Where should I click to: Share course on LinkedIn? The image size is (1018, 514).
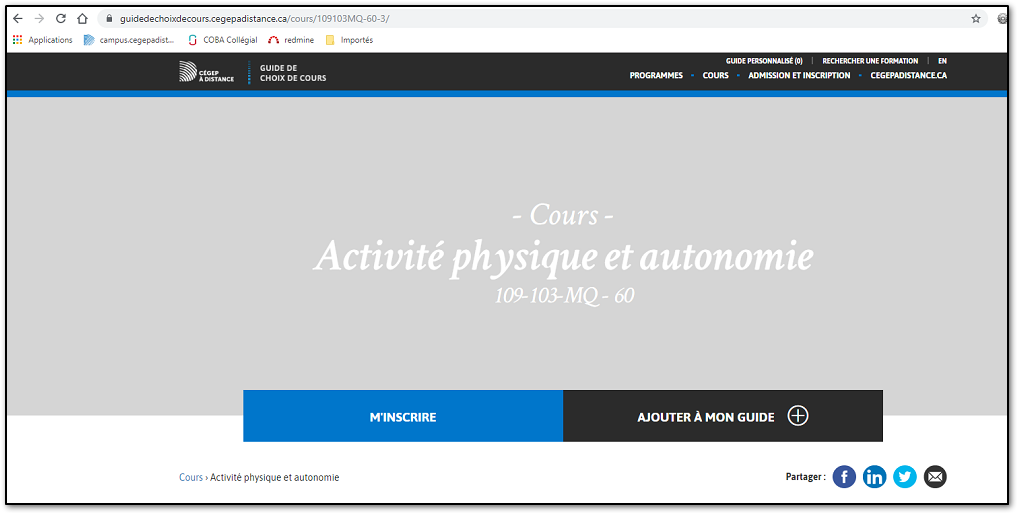point(874,477)
